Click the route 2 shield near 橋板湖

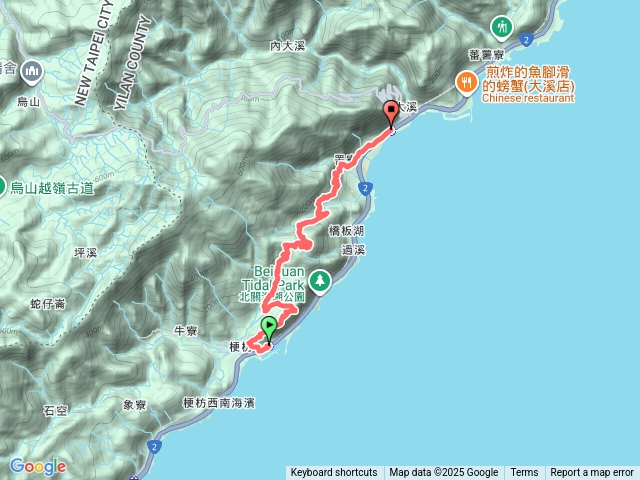click(365, 188)
